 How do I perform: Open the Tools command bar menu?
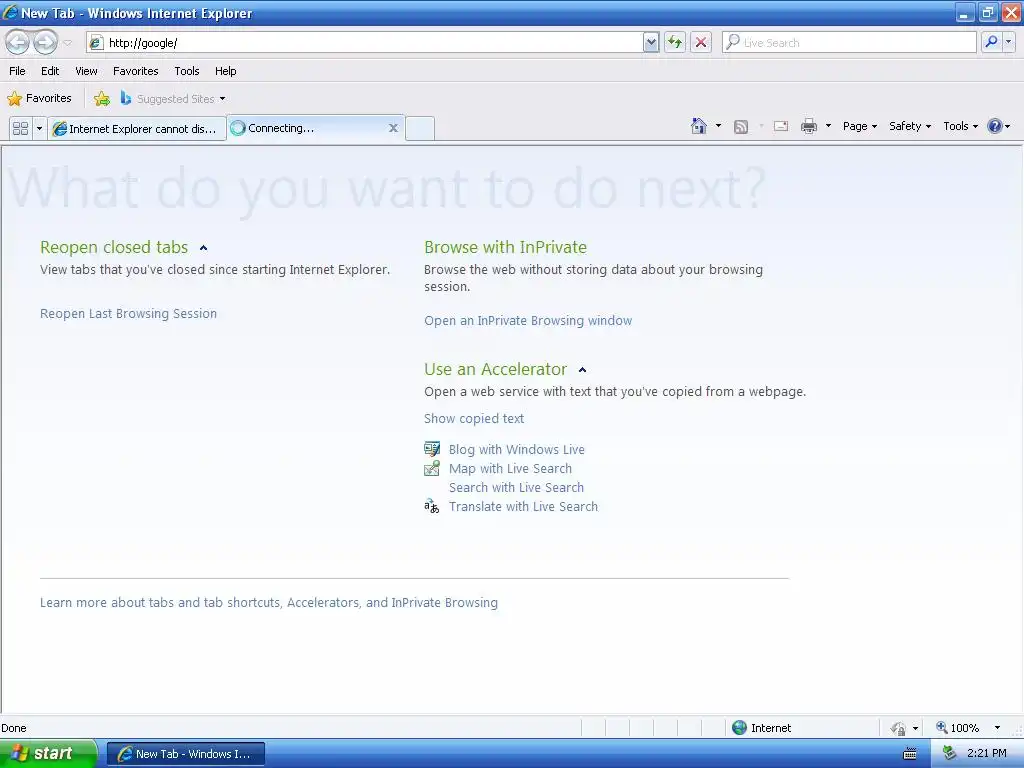pos(960,126)
